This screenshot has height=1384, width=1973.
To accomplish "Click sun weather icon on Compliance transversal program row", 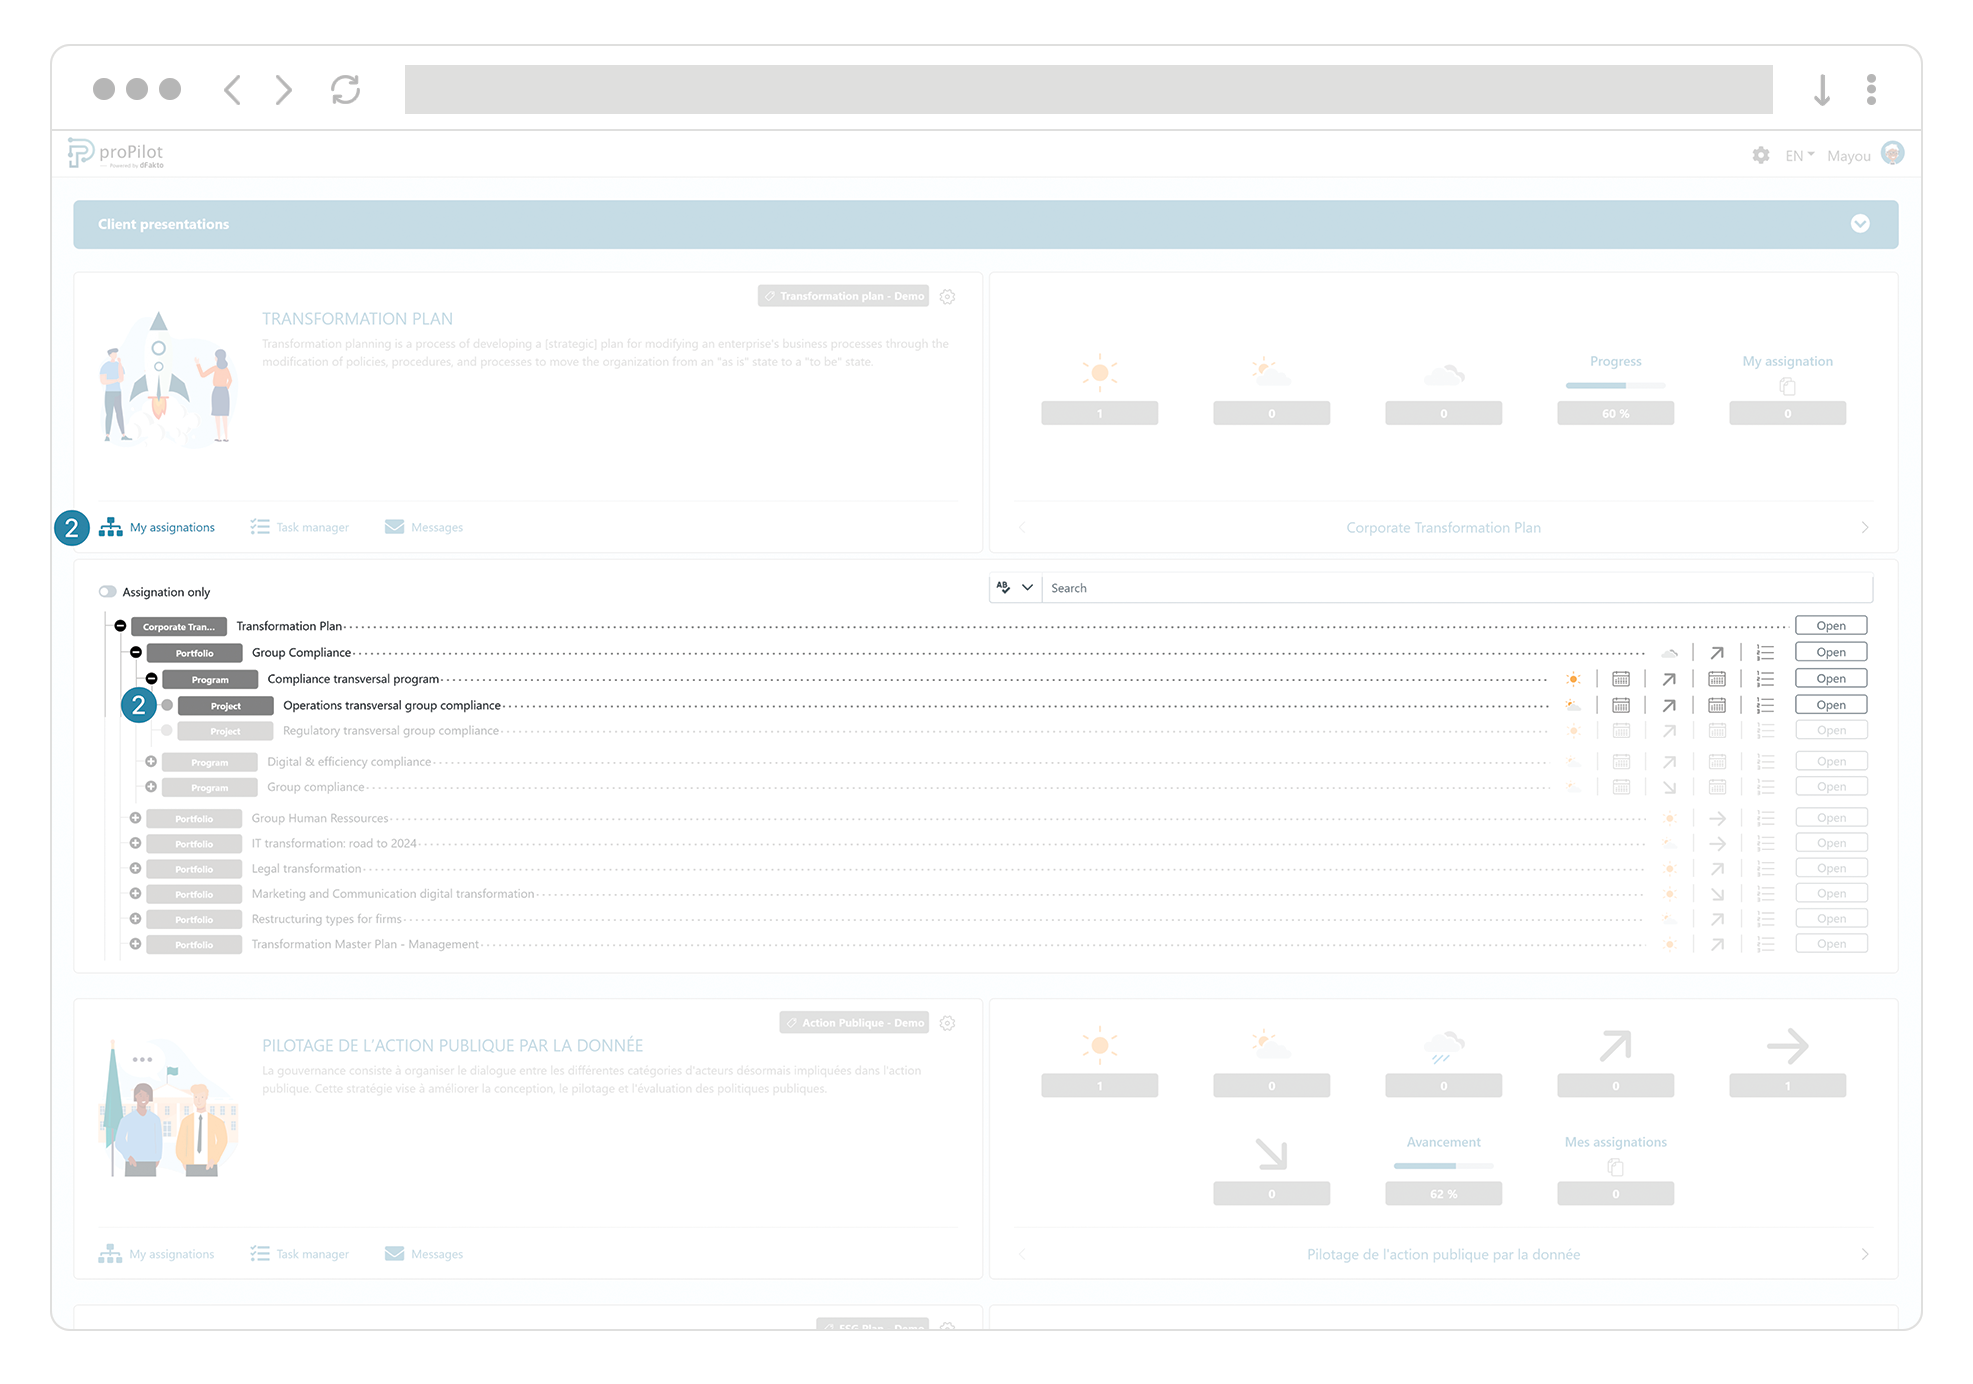I will click(x=1573, y=679).
